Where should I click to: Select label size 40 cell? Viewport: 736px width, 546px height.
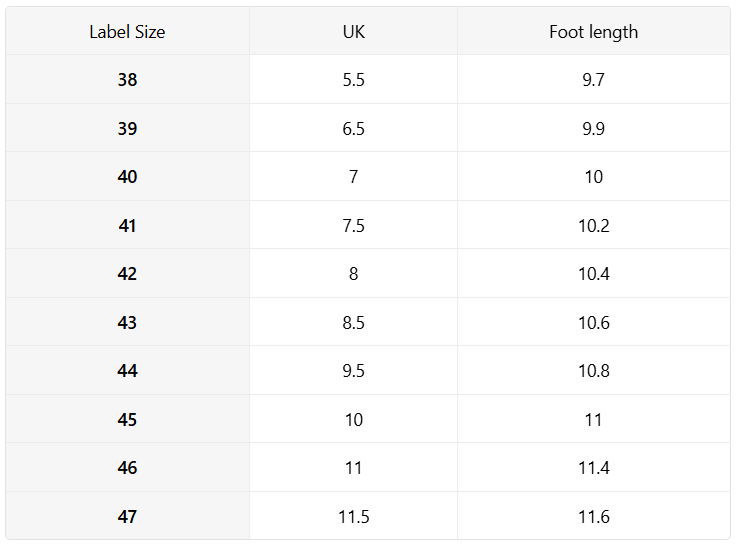point(127,177)
